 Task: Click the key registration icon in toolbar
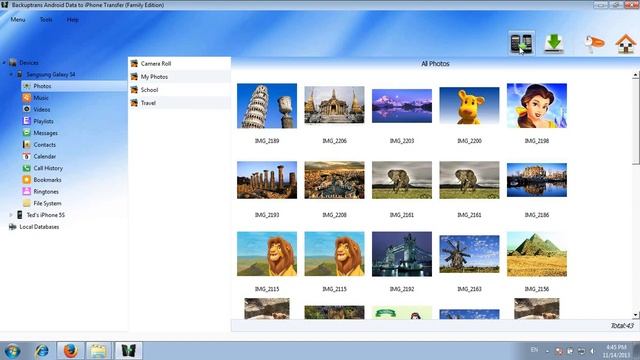(593, 43)
